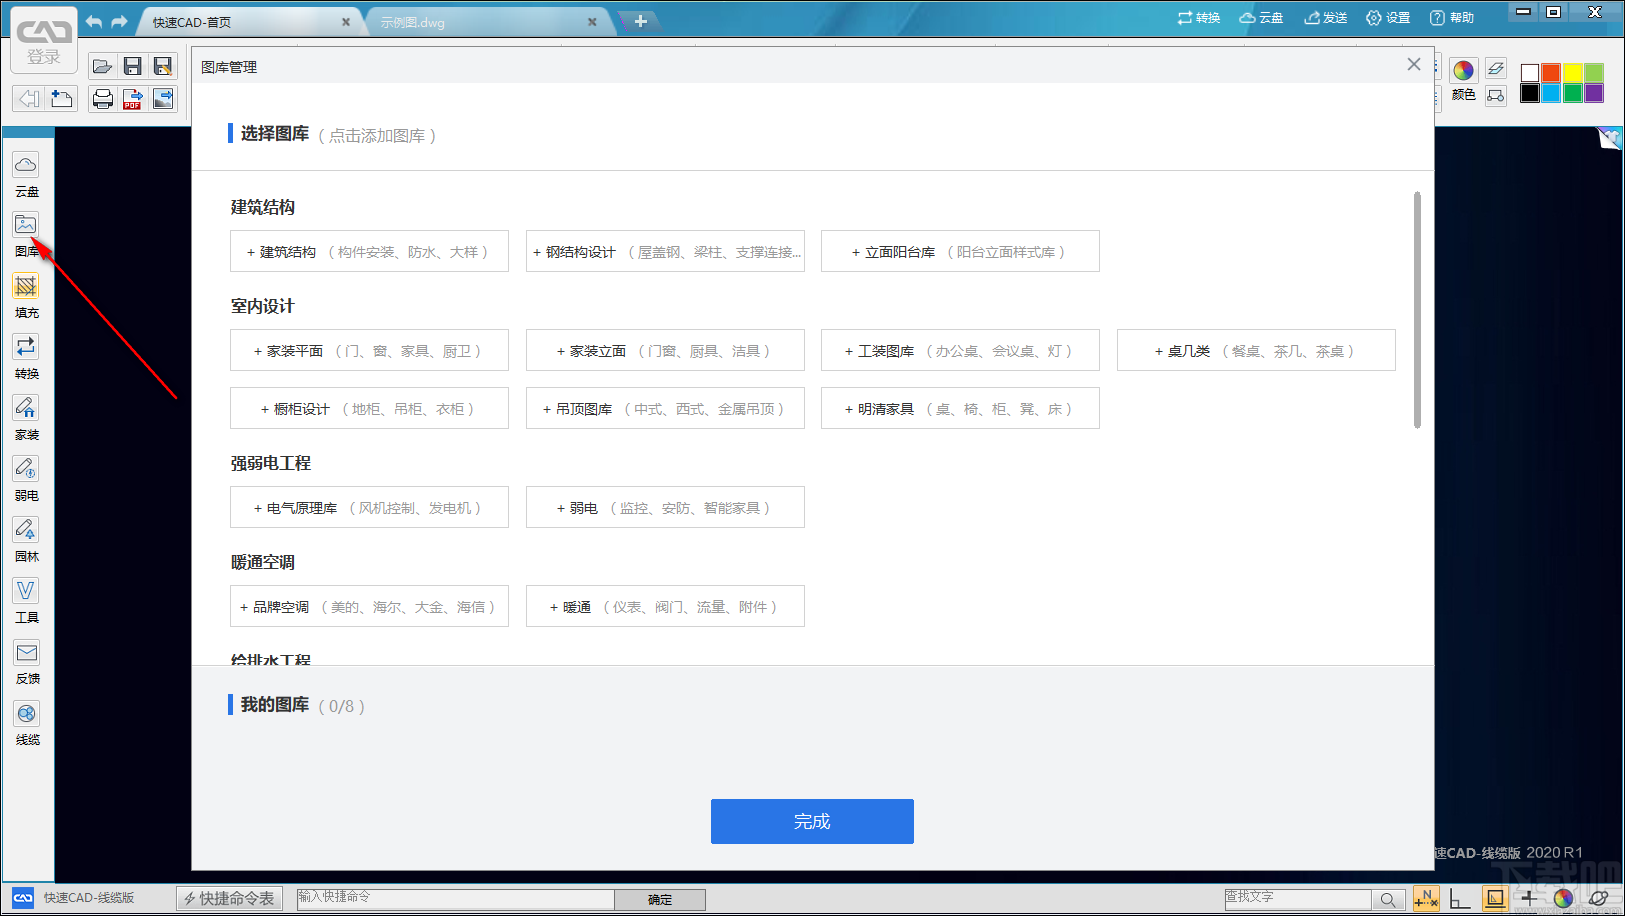Add the 桌几类 library
Screen dimensions: 1625x916
click(1256, 350)
